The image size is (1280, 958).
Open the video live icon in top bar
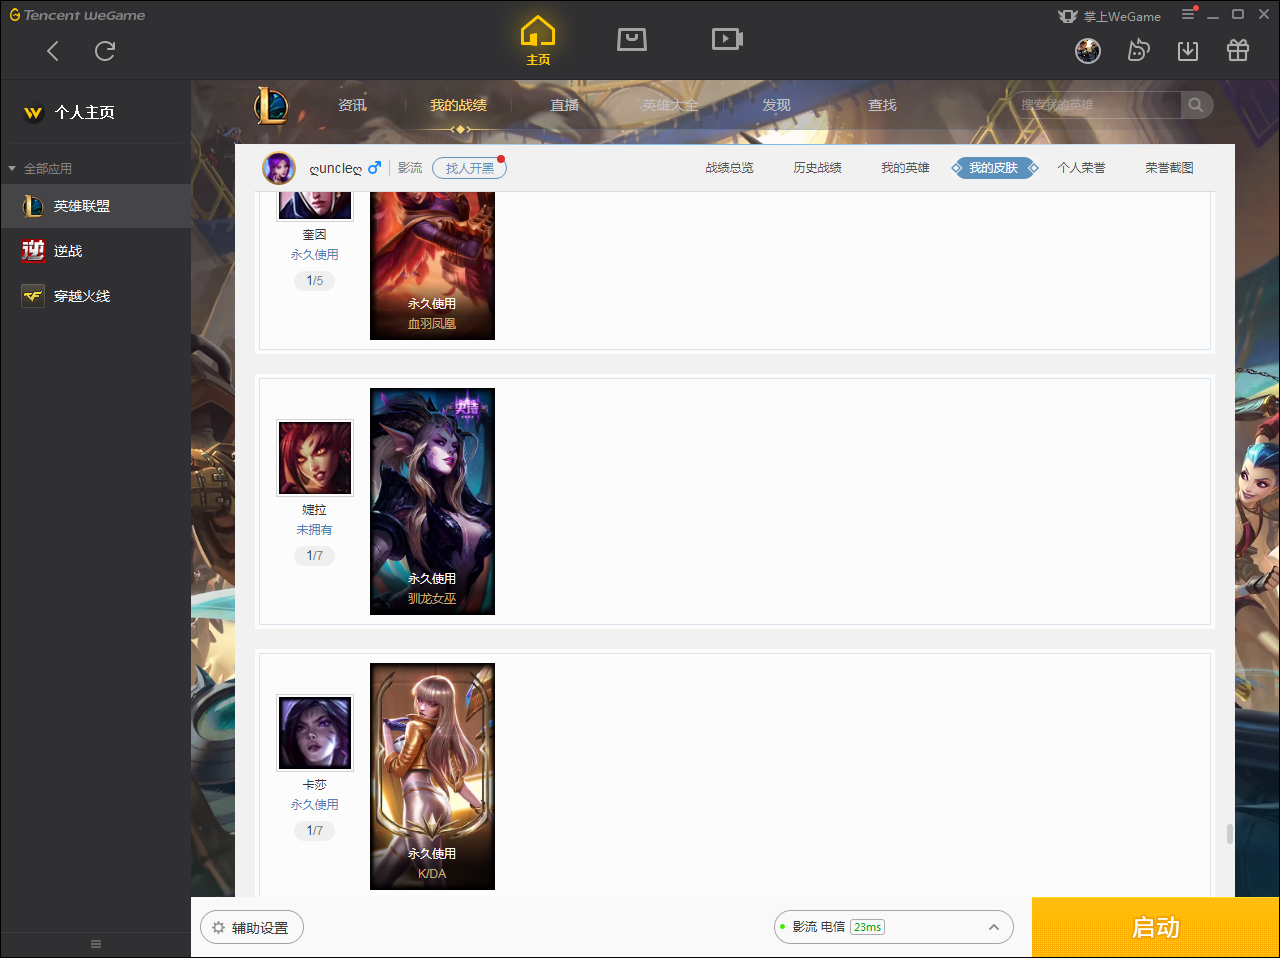point(727,39)
